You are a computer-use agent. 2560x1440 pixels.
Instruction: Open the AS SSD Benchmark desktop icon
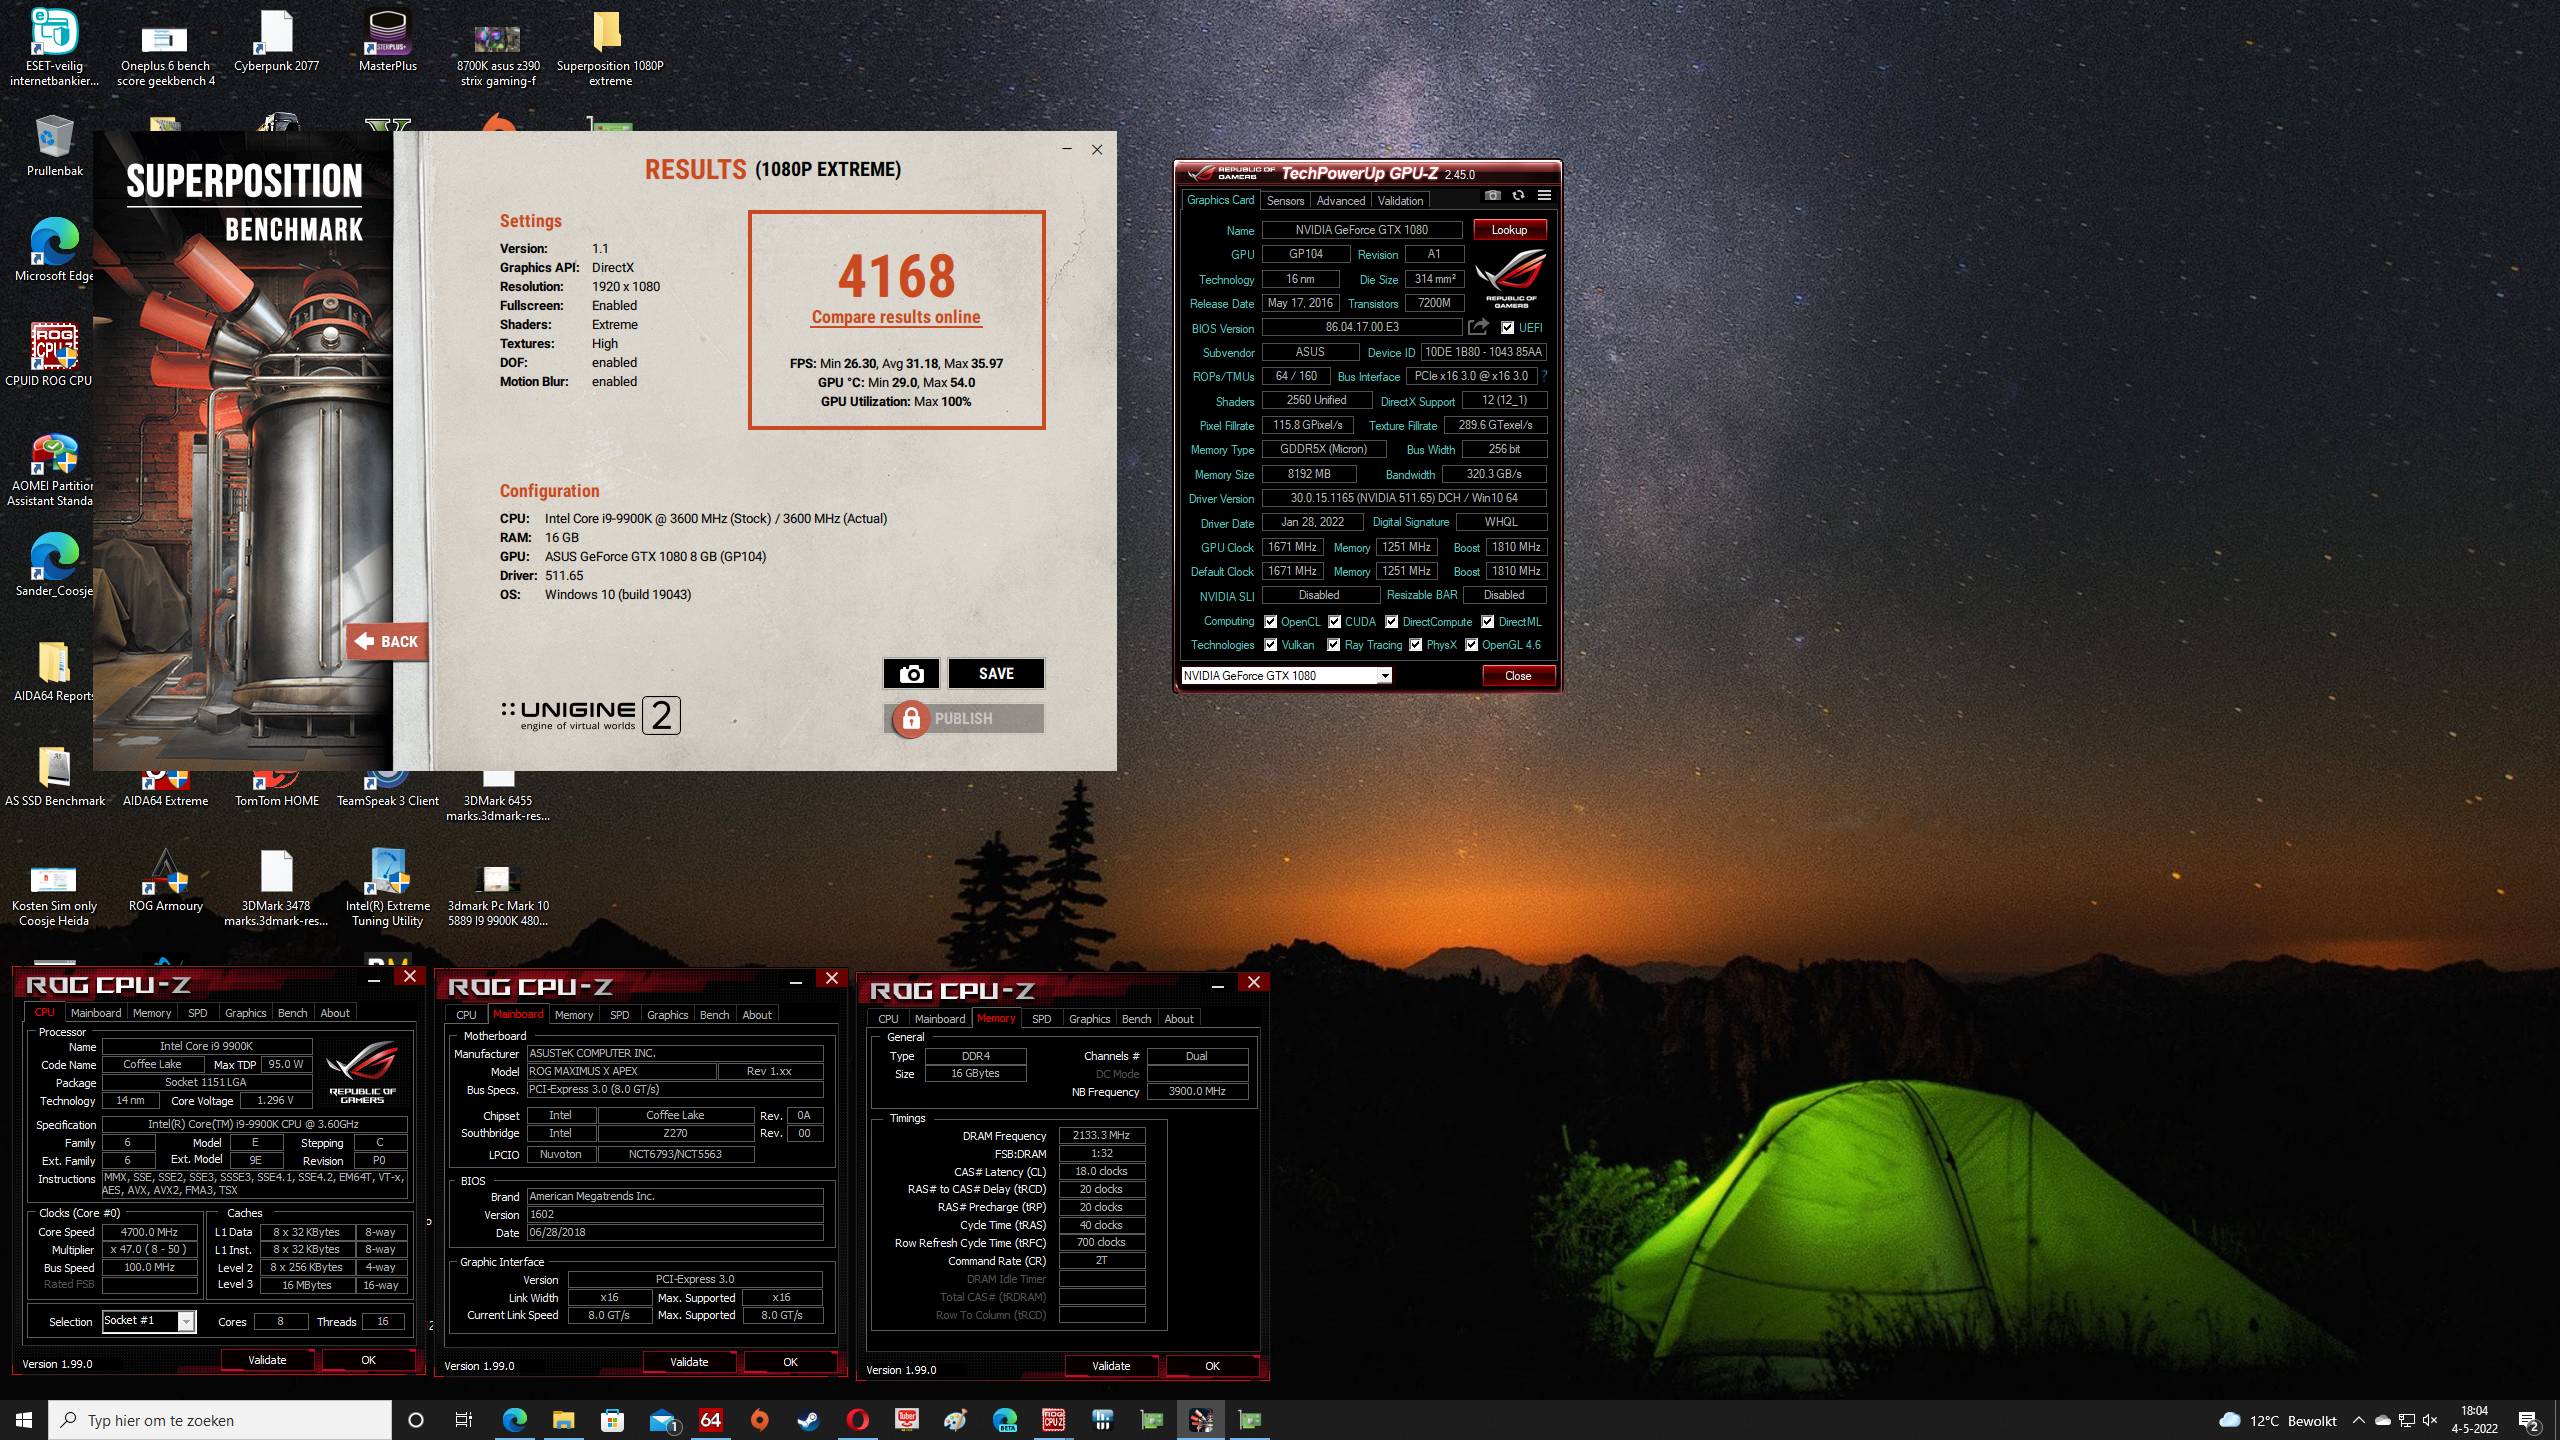(55, 777)
